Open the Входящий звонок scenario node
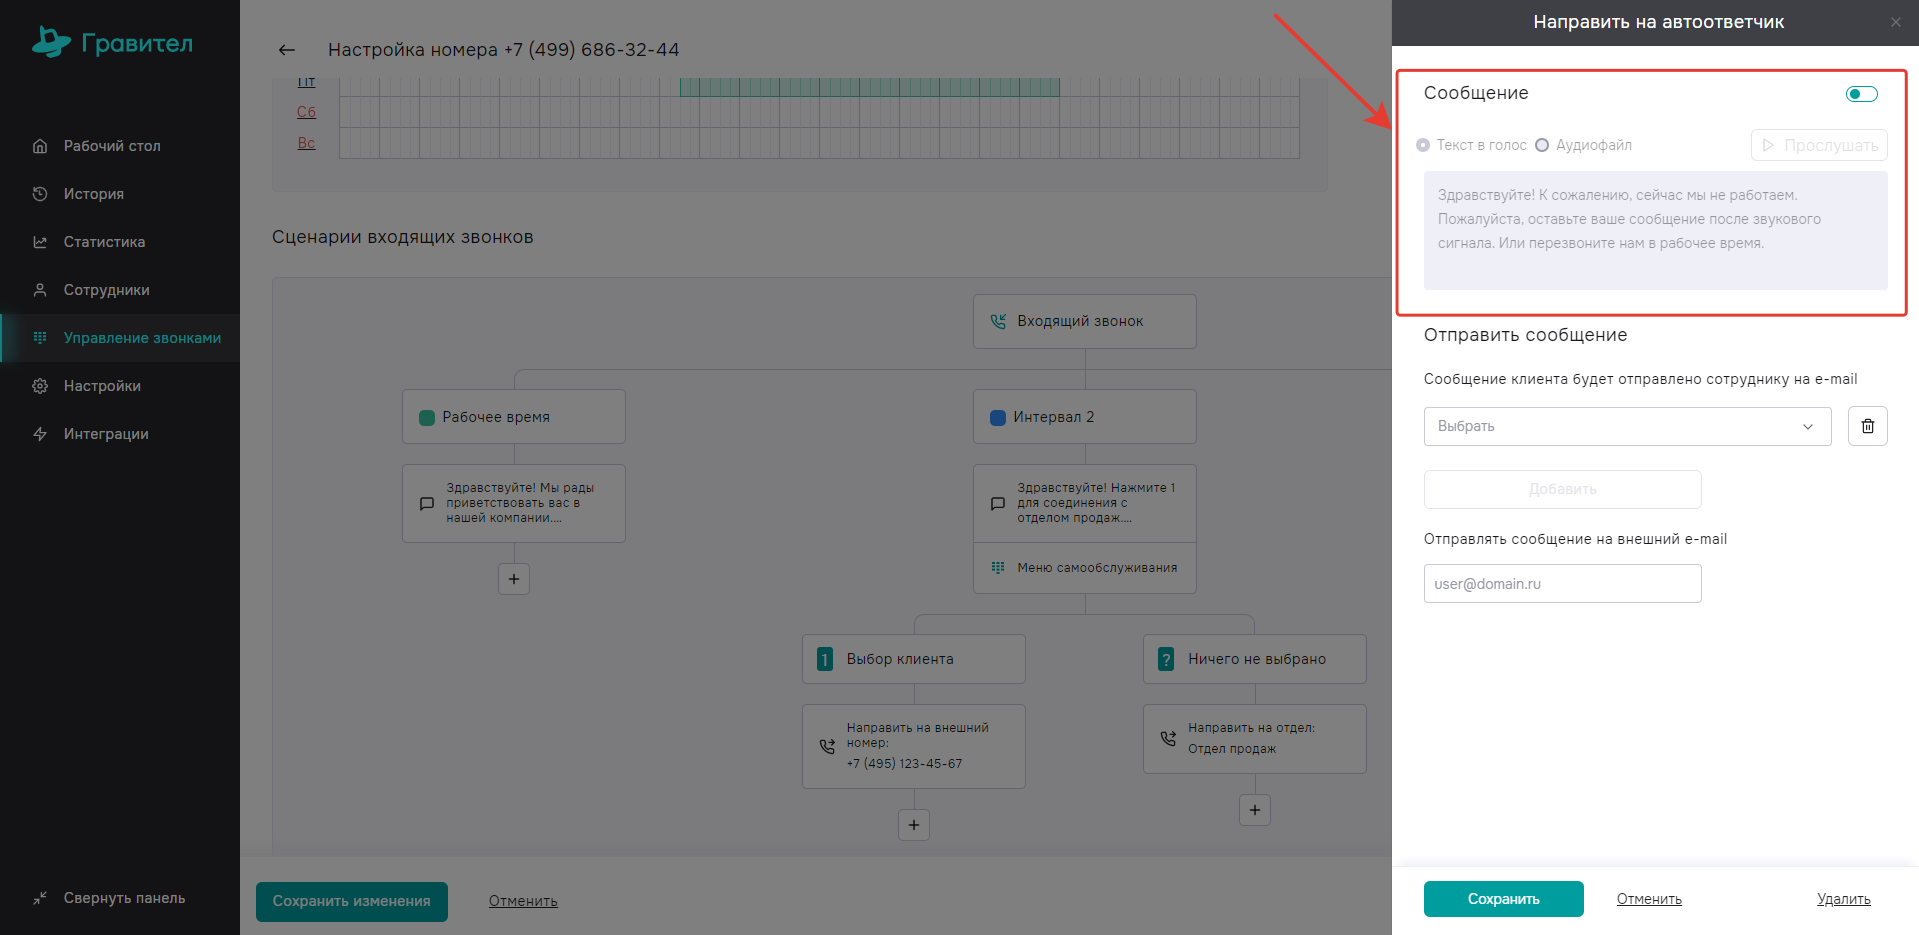 [1084, 321]
